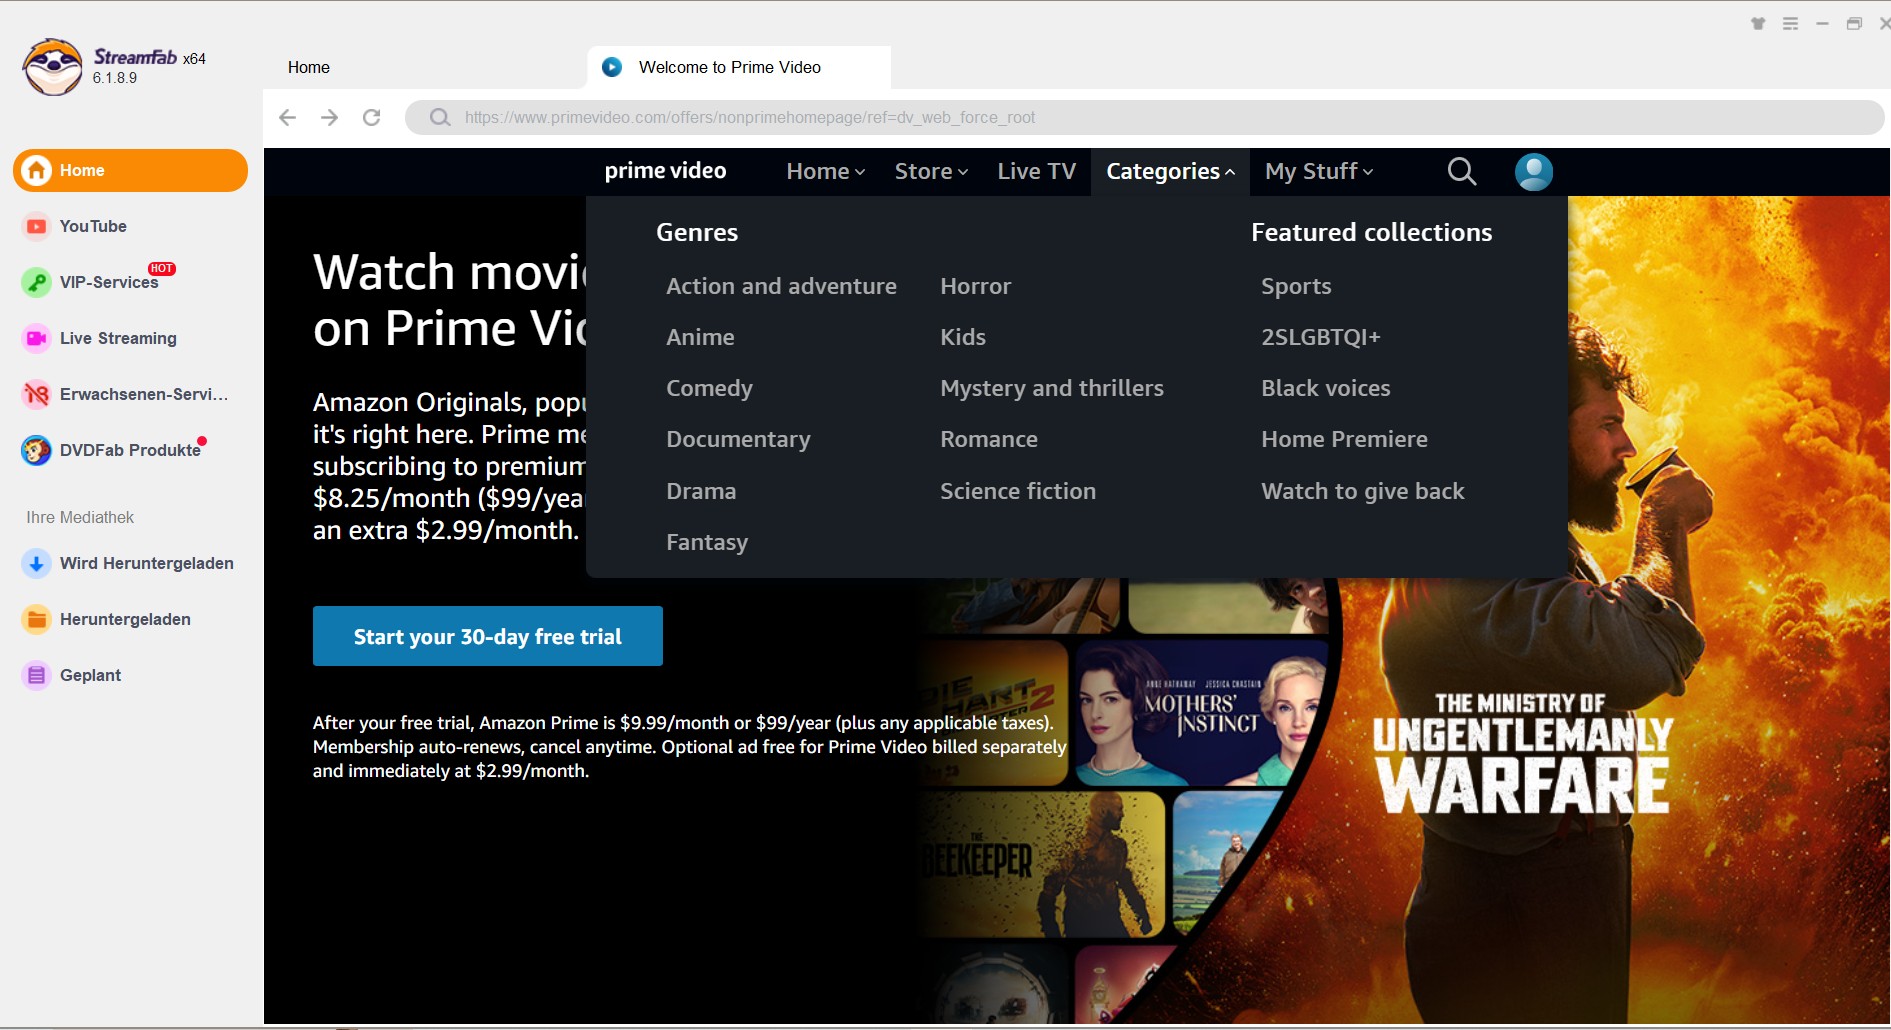
Task: Open the Romance genre
Action: [989, 439]
